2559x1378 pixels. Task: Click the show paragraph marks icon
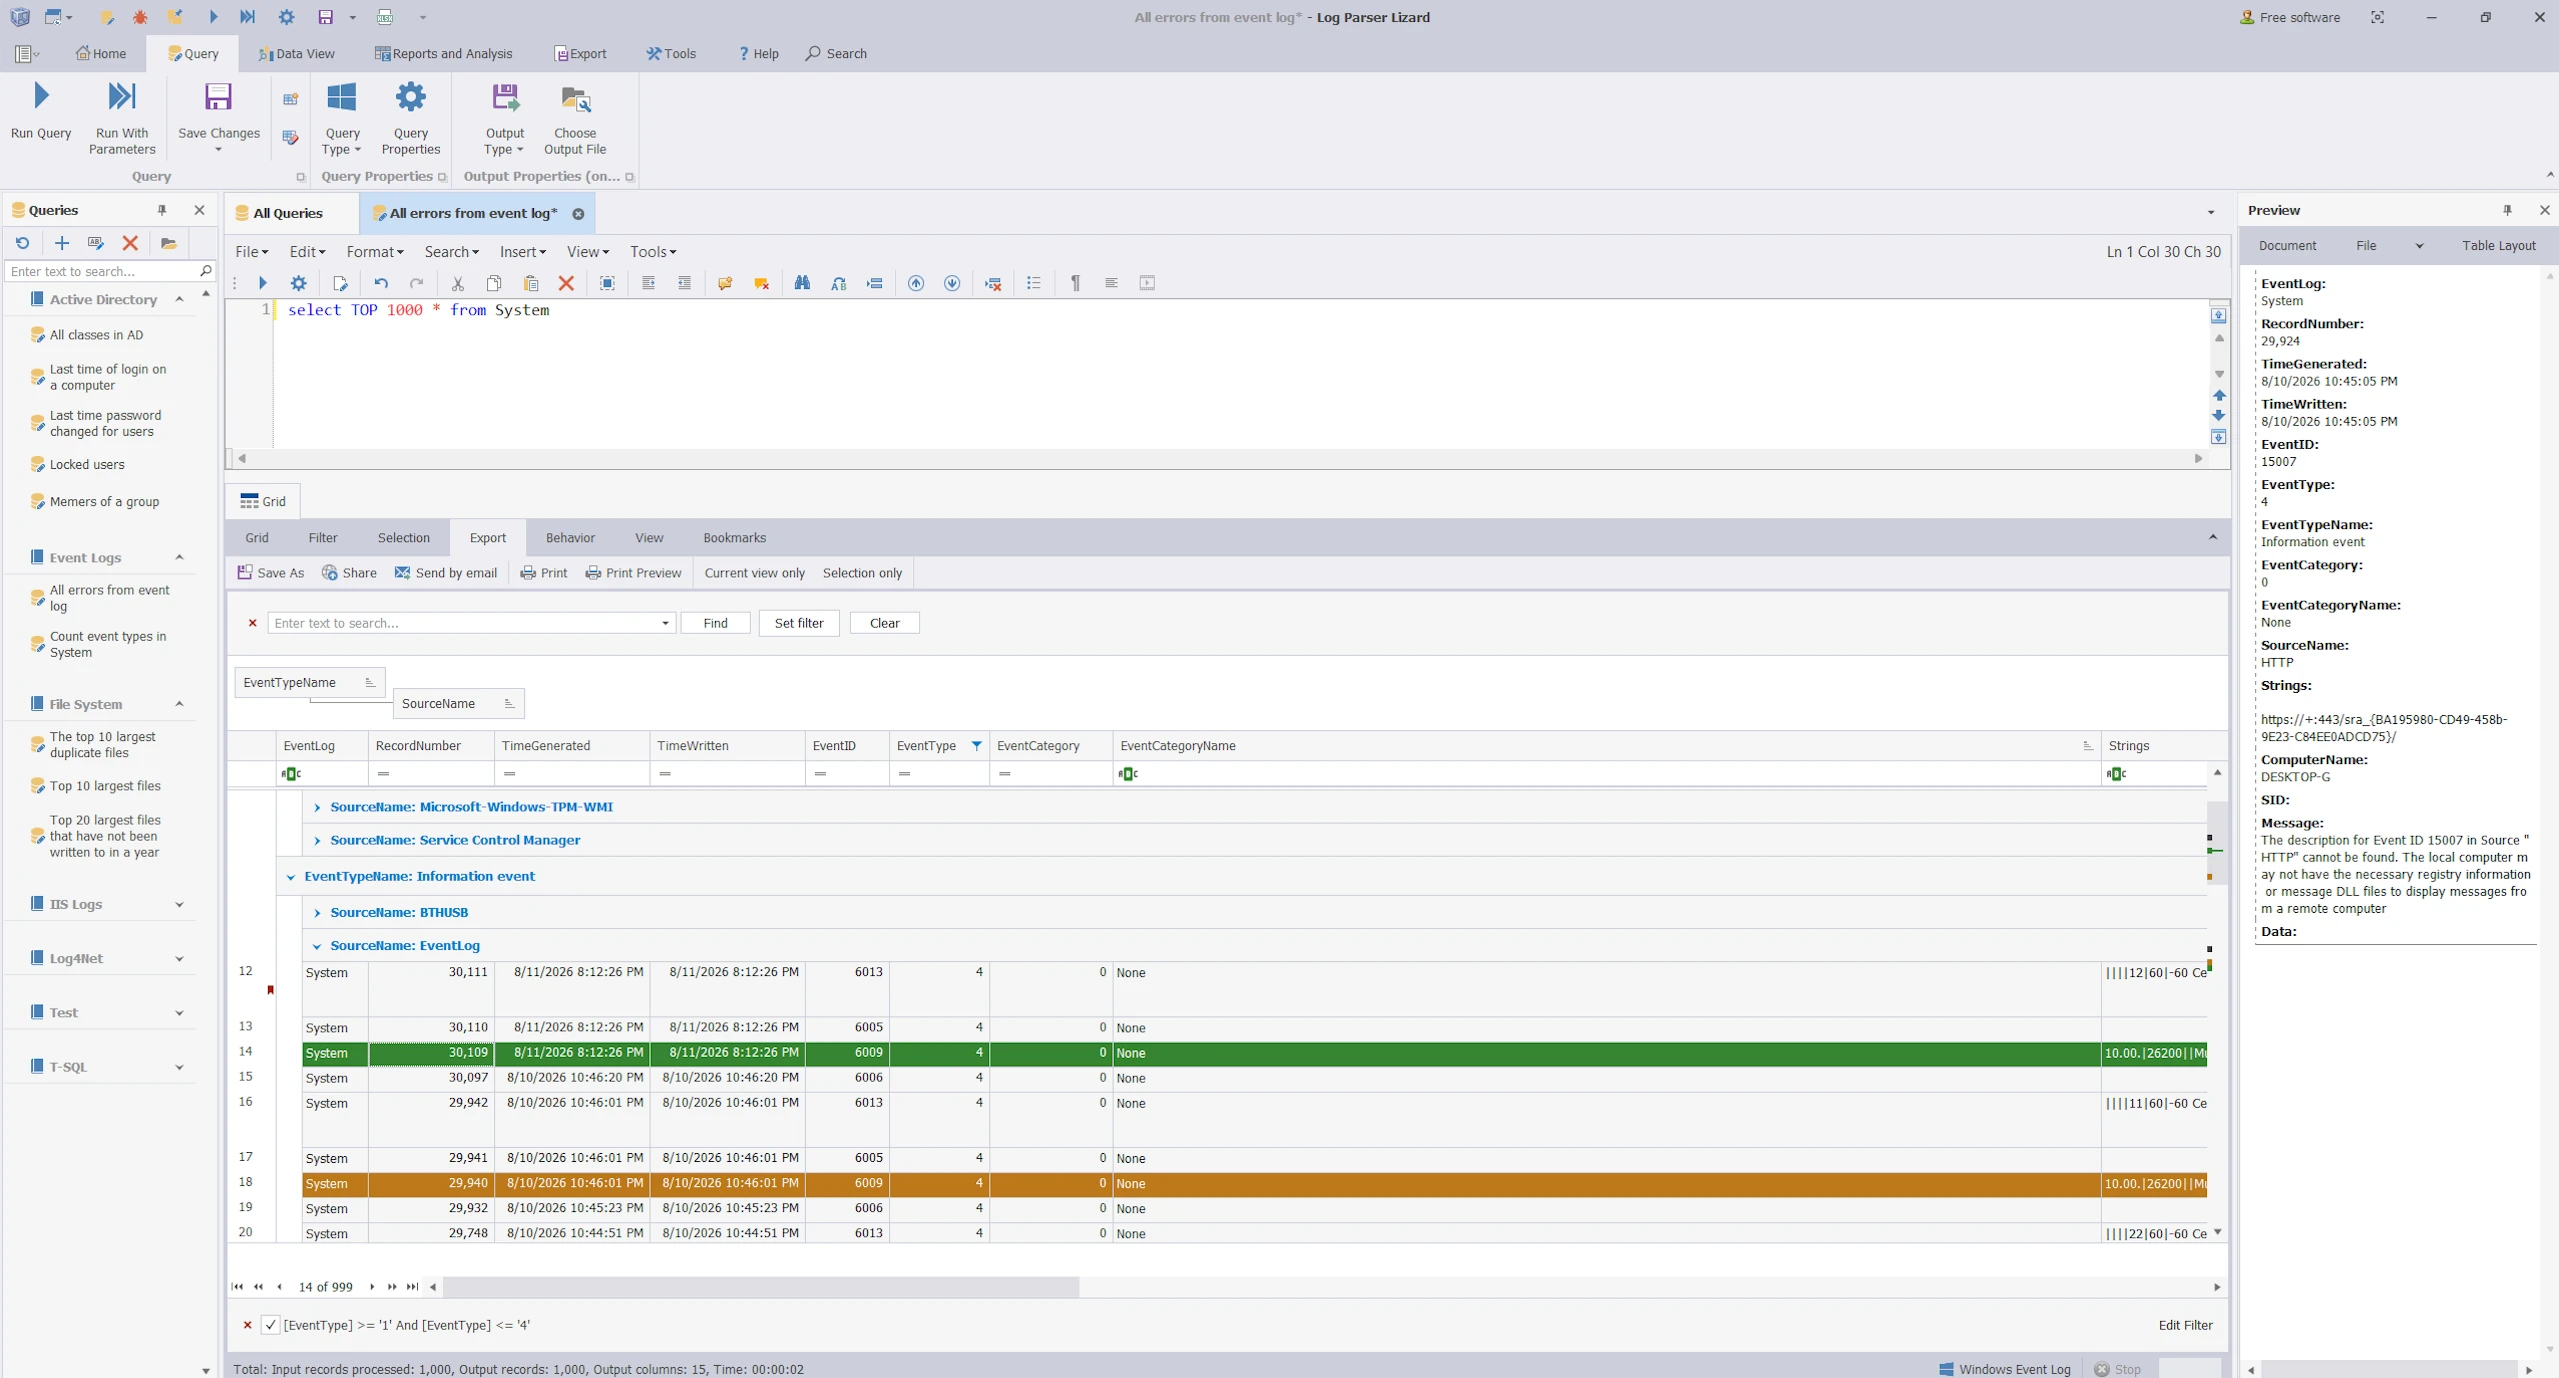click(x=1075, y=283)
